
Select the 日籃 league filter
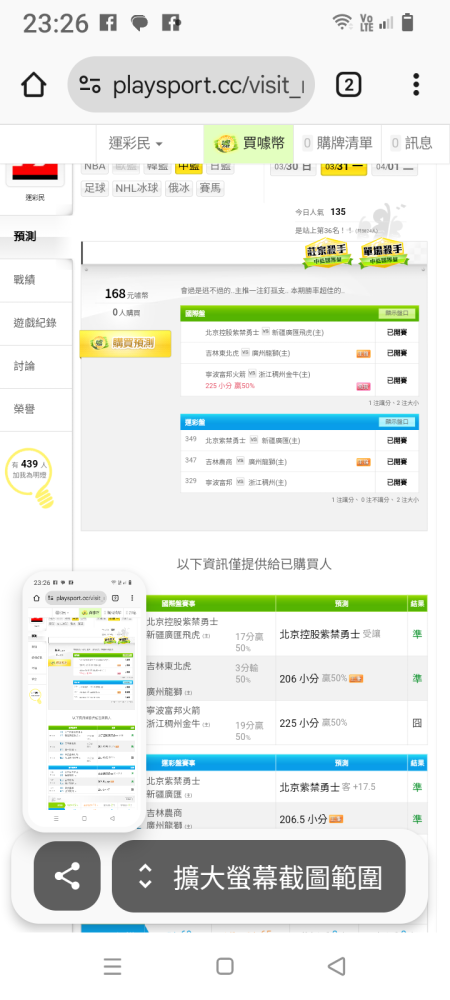tap(220, 166)
